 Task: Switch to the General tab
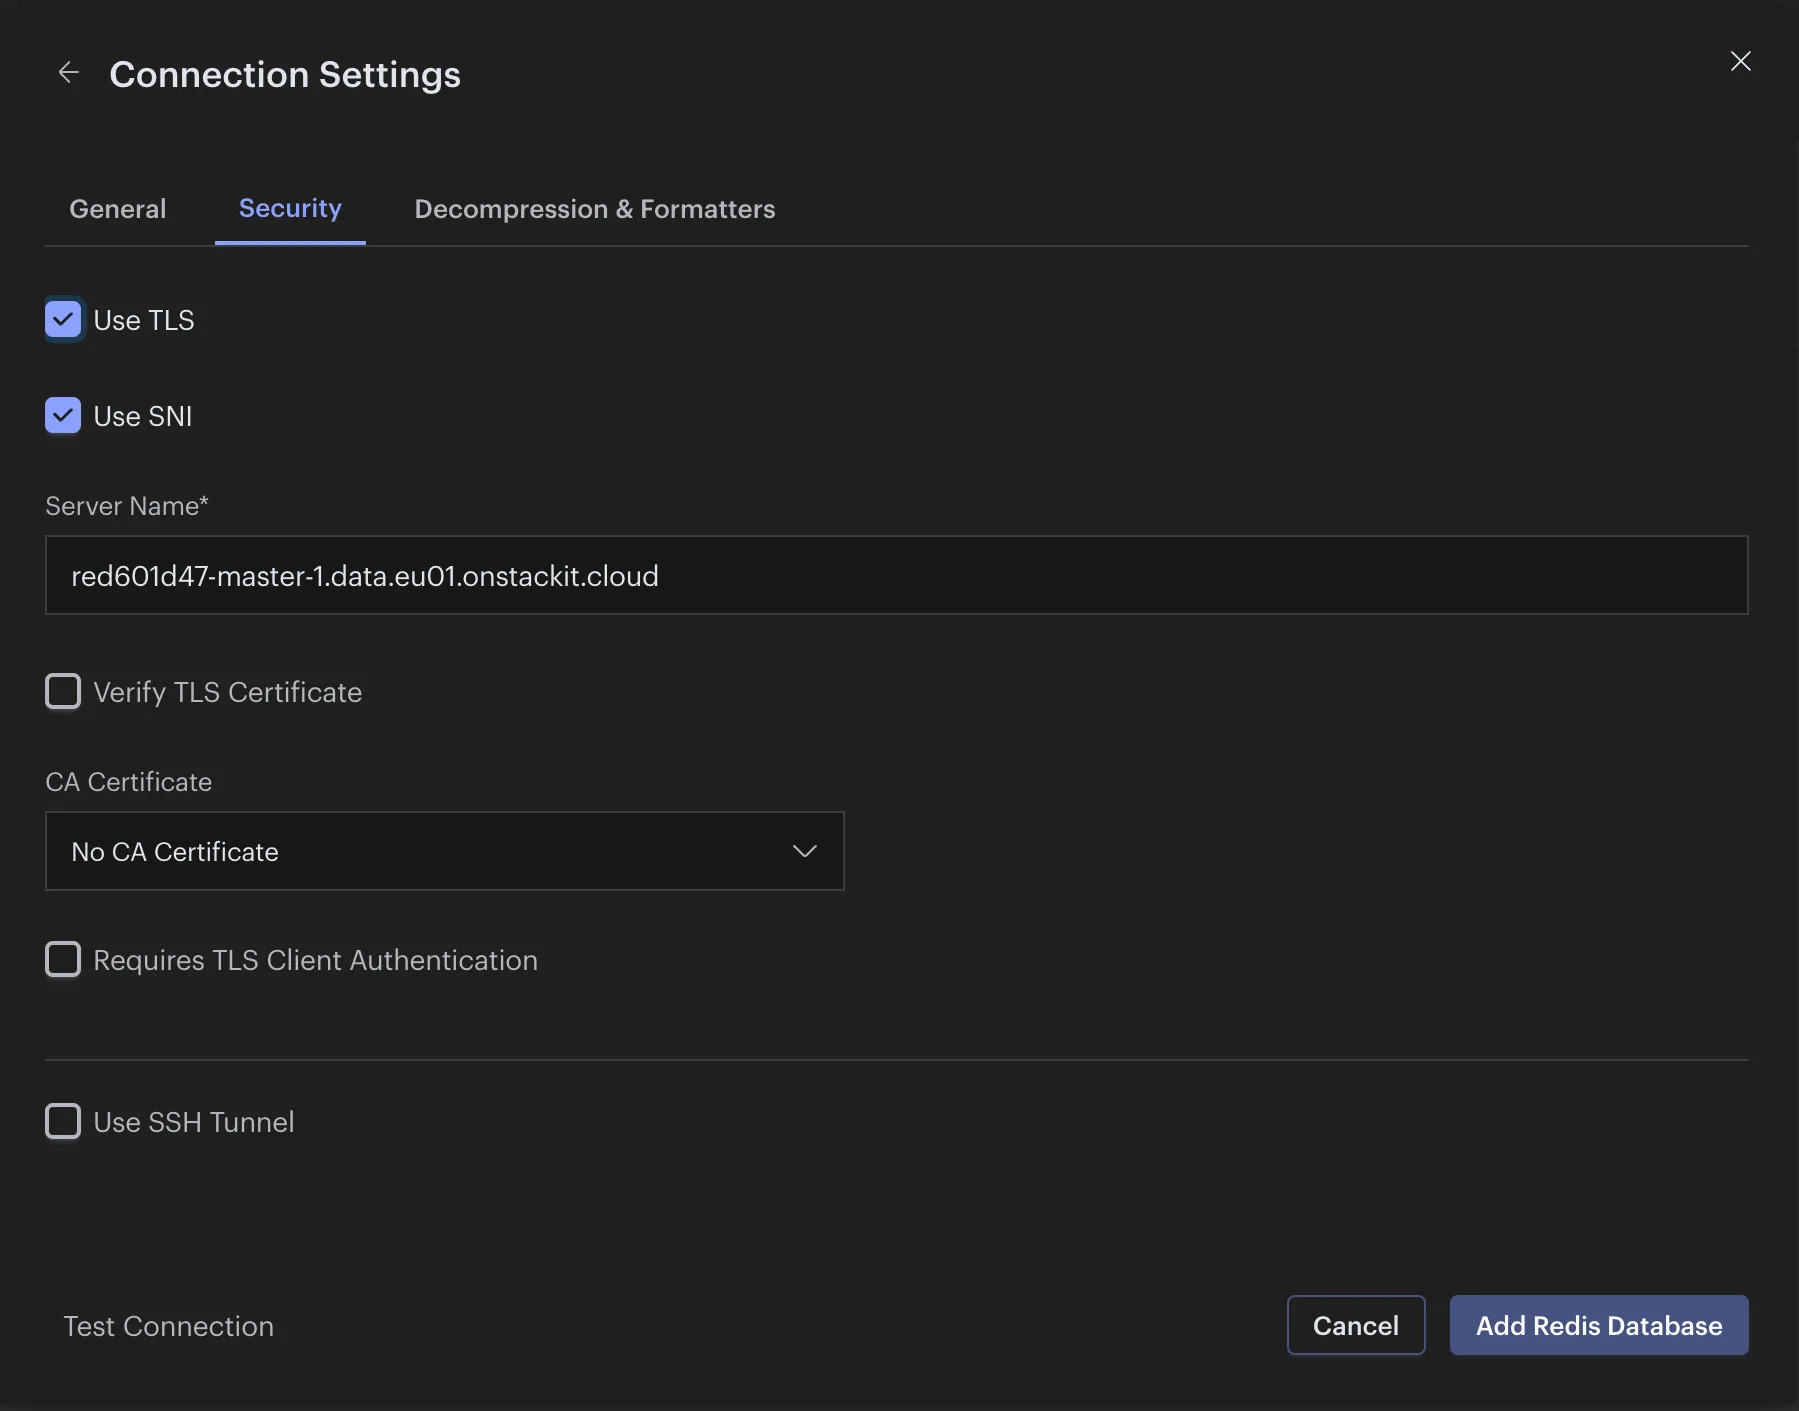[117, 209]
